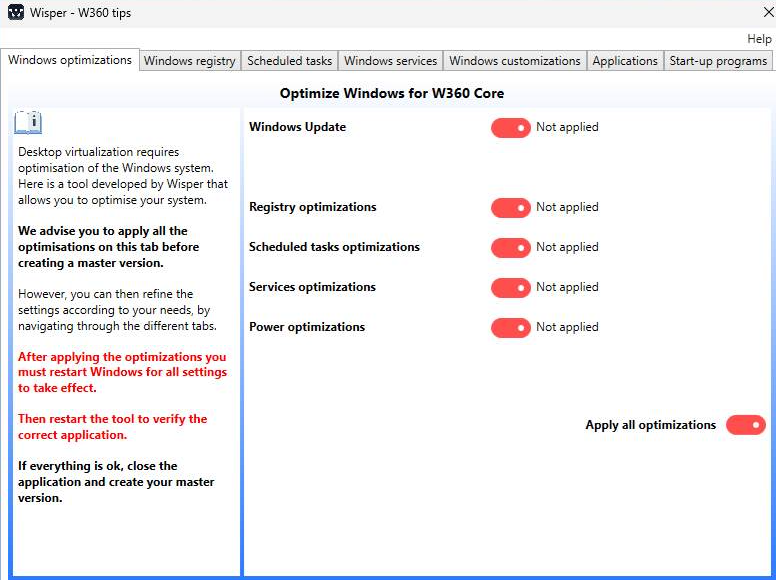The image size is (776, 580).
Task: Click the Power optimizations label
Action: pyautogui.click(x=307, y=327)
